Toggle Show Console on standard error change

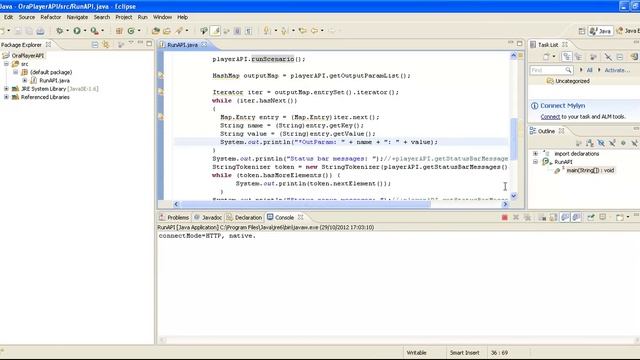point(576,218)
